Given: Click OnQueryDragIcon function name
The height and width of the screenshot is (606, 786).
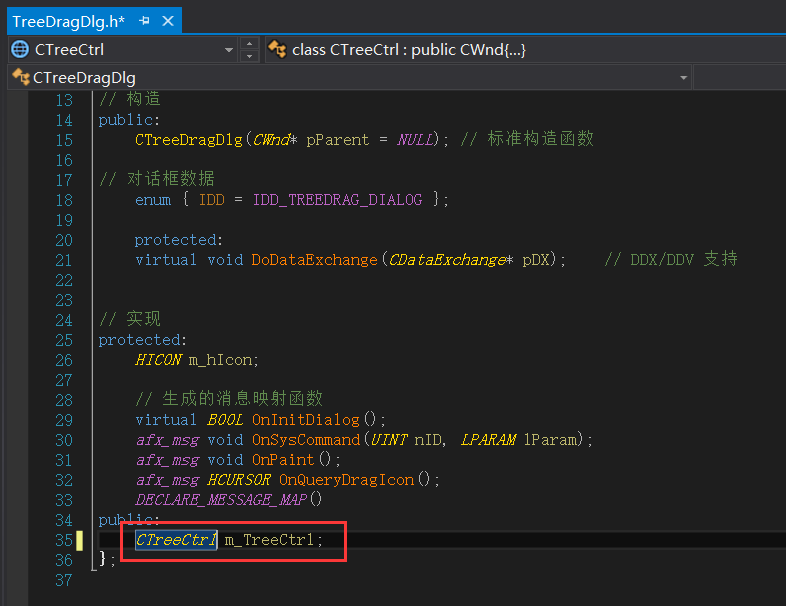Looking at the screenshot, I should click(347, 480).
